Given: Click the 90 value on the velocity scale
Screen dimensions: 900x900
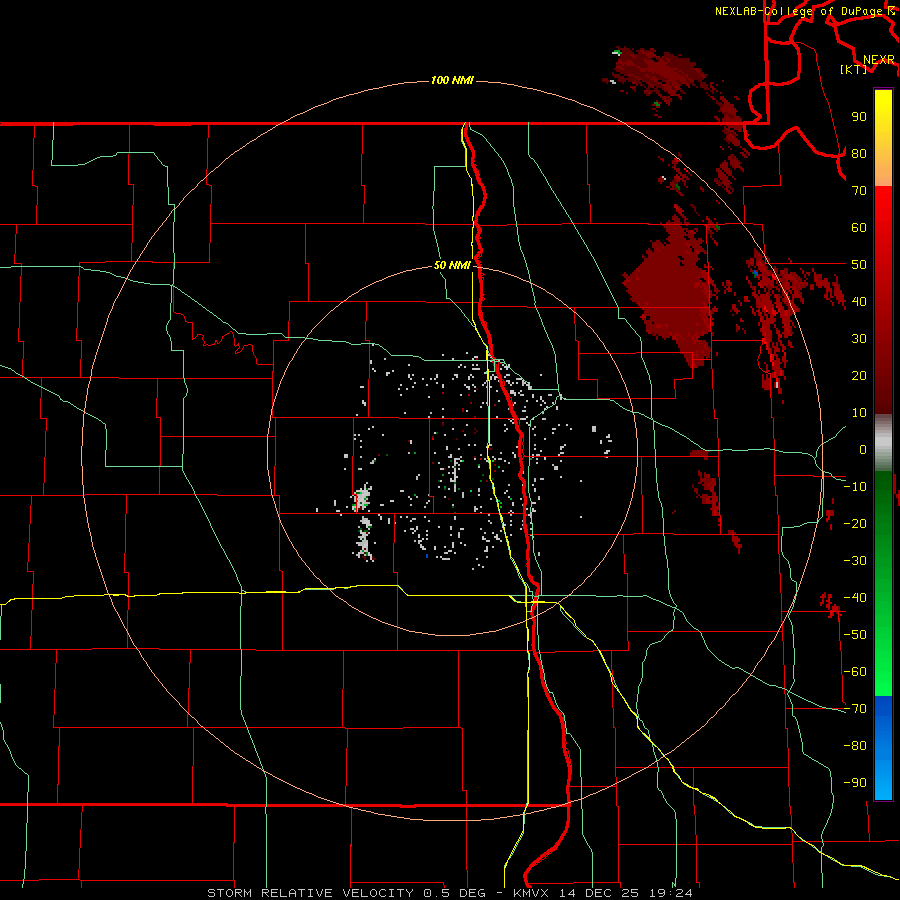Looking at the screenshot, I should pyautogui.click(x=859, y=117).
